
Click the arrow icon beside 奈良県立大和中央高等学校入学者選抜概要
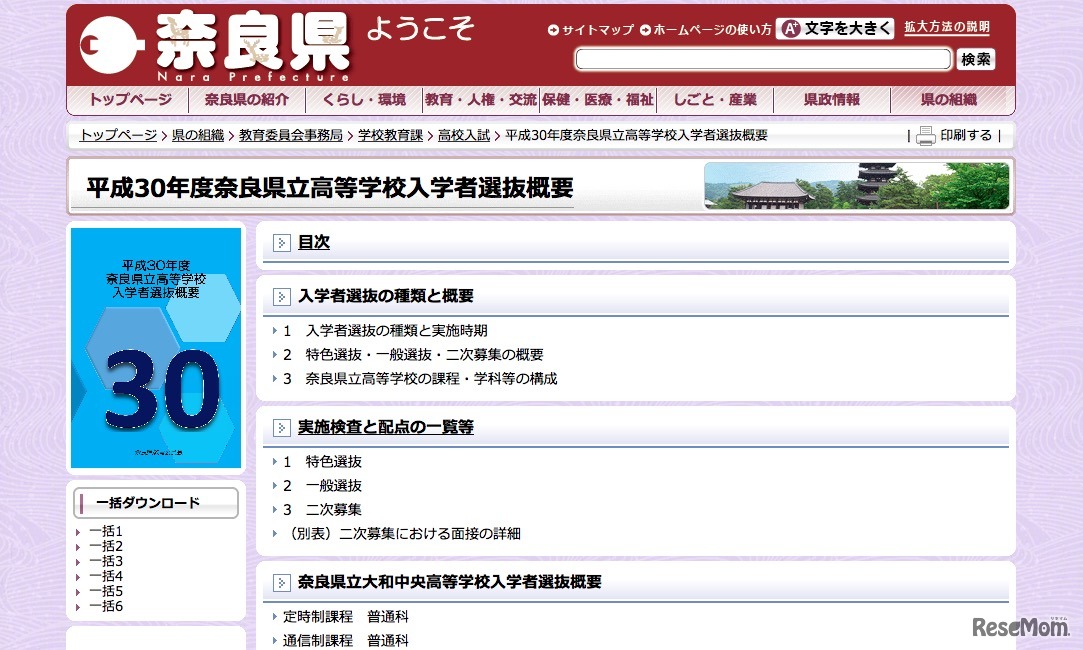pyautogui.click(x=282, y=583)
